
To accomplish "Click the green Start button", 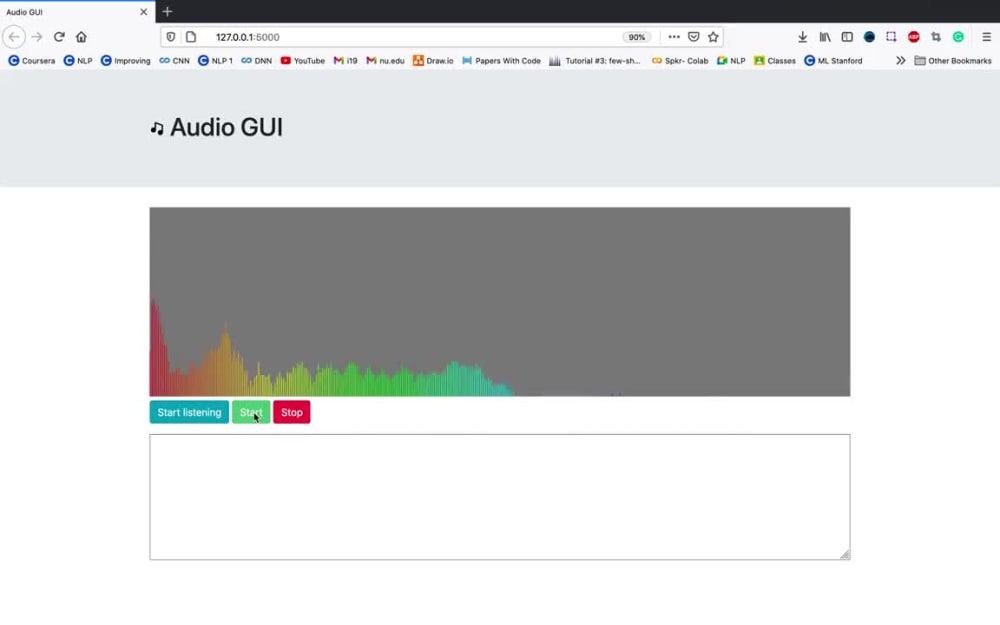I will pos(251,412).
